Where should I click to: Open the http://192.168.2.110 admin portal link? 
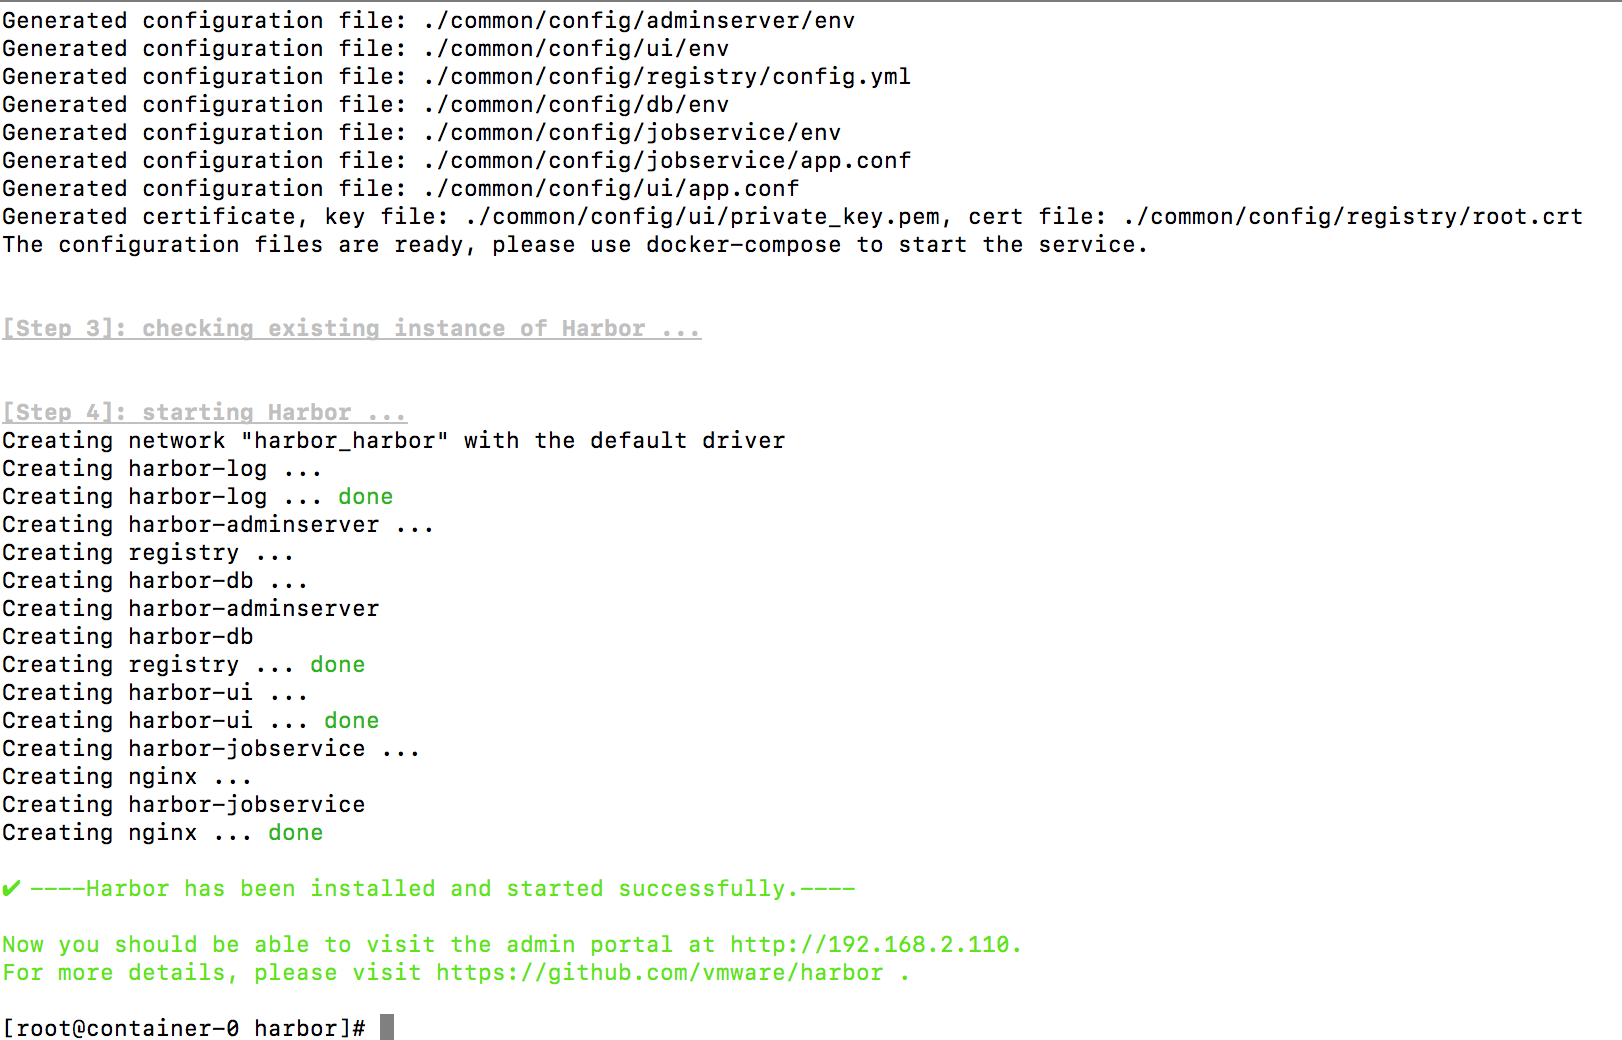click(x=869, y=944)
